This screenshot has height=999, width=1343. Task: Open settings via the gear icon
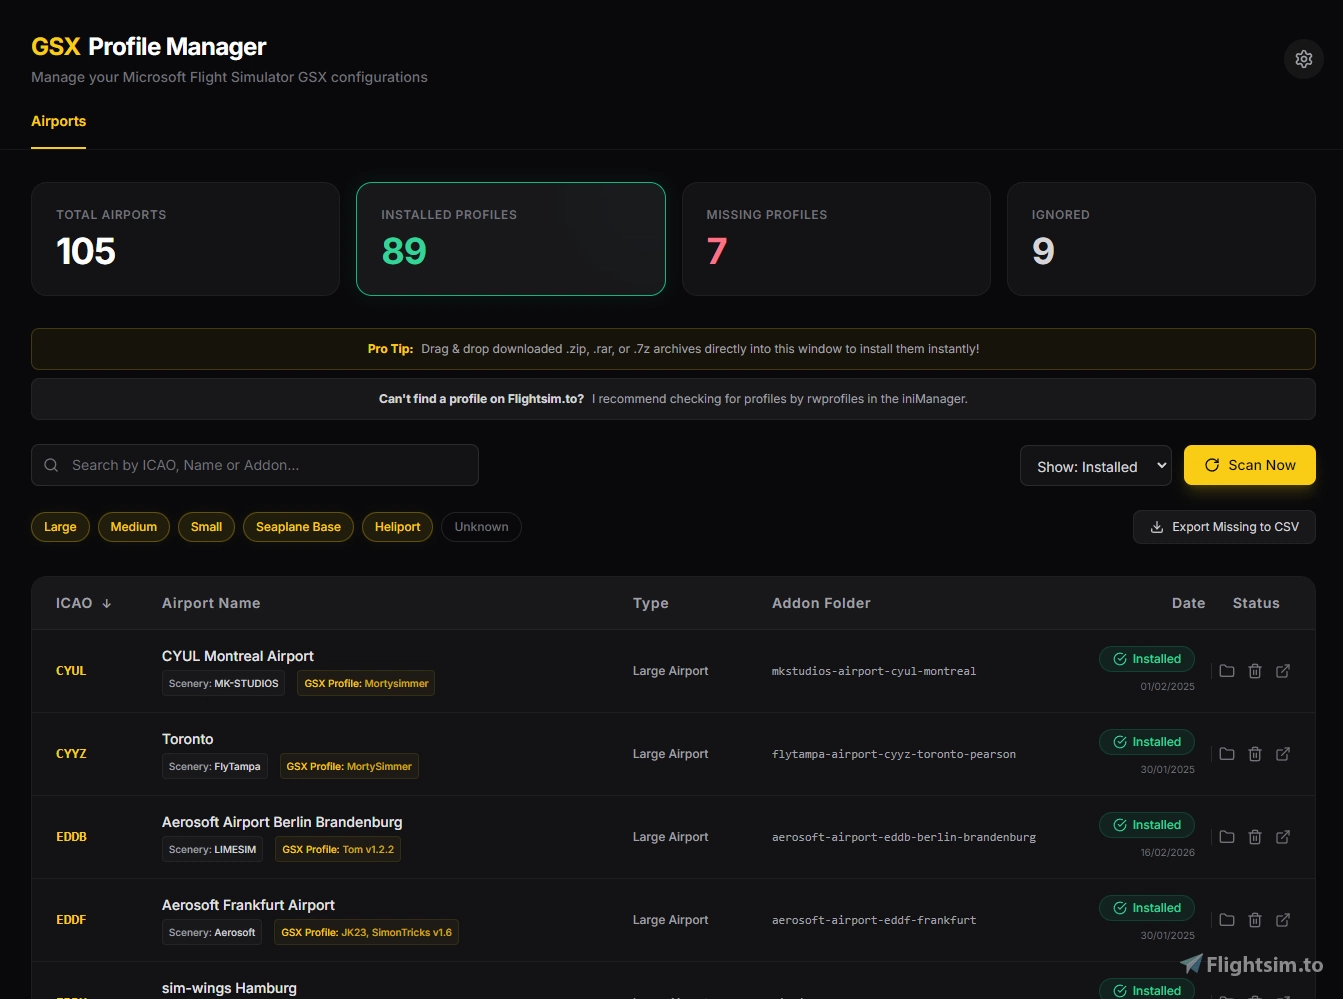point(1303,59)
